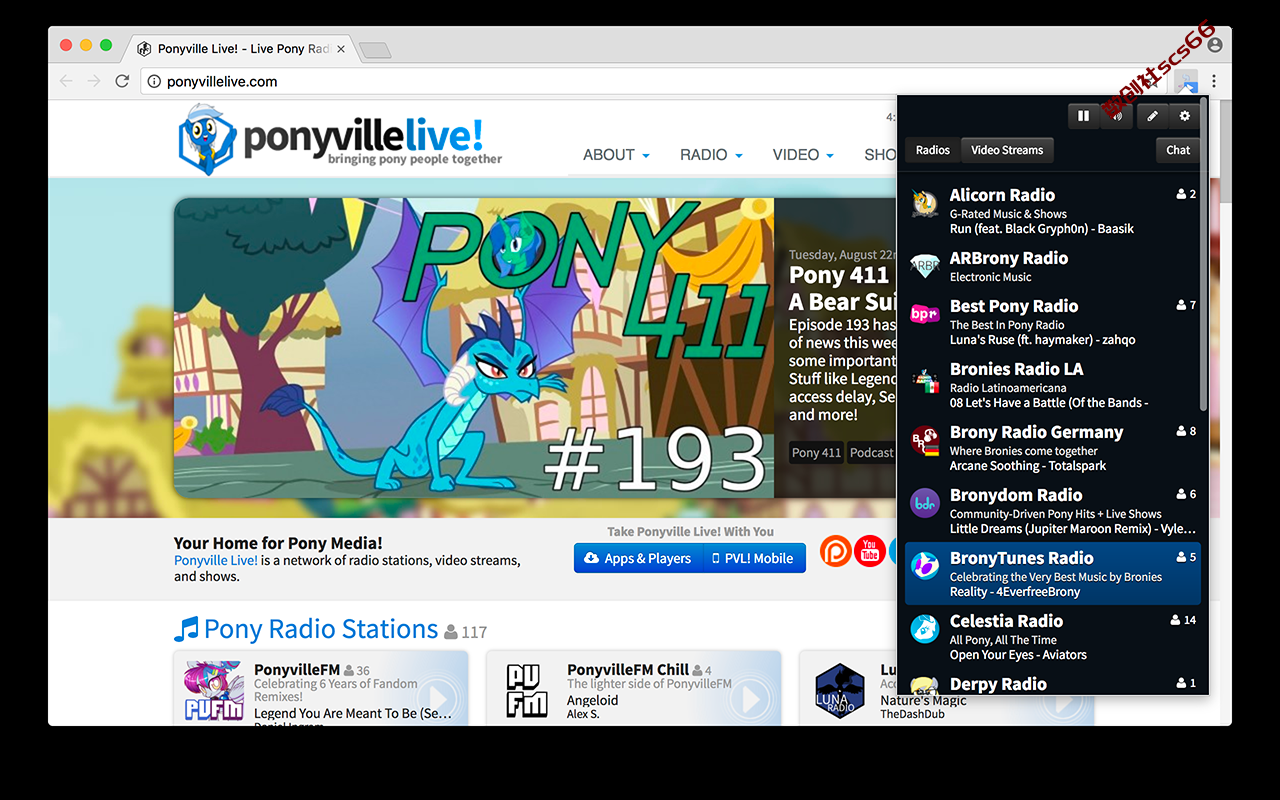This screenshot has width=1280, height=800.
Task: Go back in browser history
Action: point(66,81)
